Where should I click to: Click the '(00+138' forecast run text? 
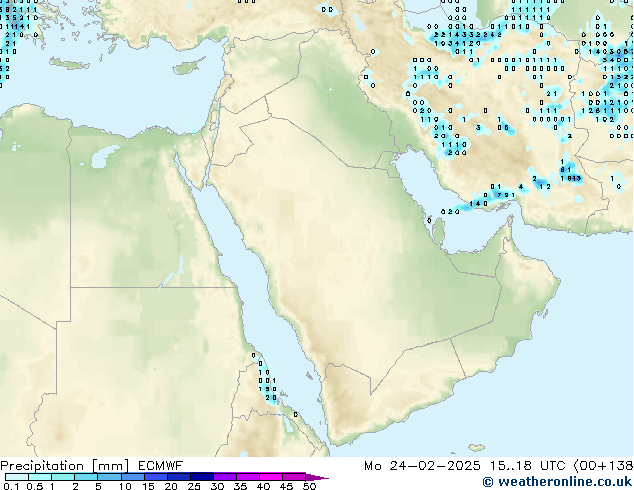(603, 466)
